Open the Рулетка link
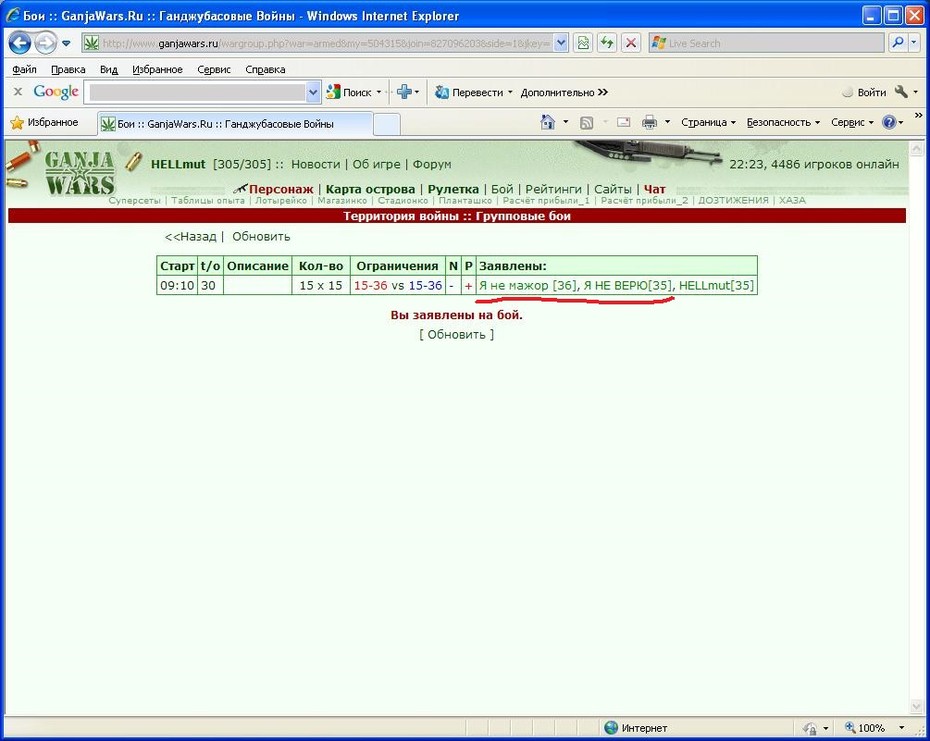The width and height of the screenshot is (930, 741). click(x=453, y=189)
